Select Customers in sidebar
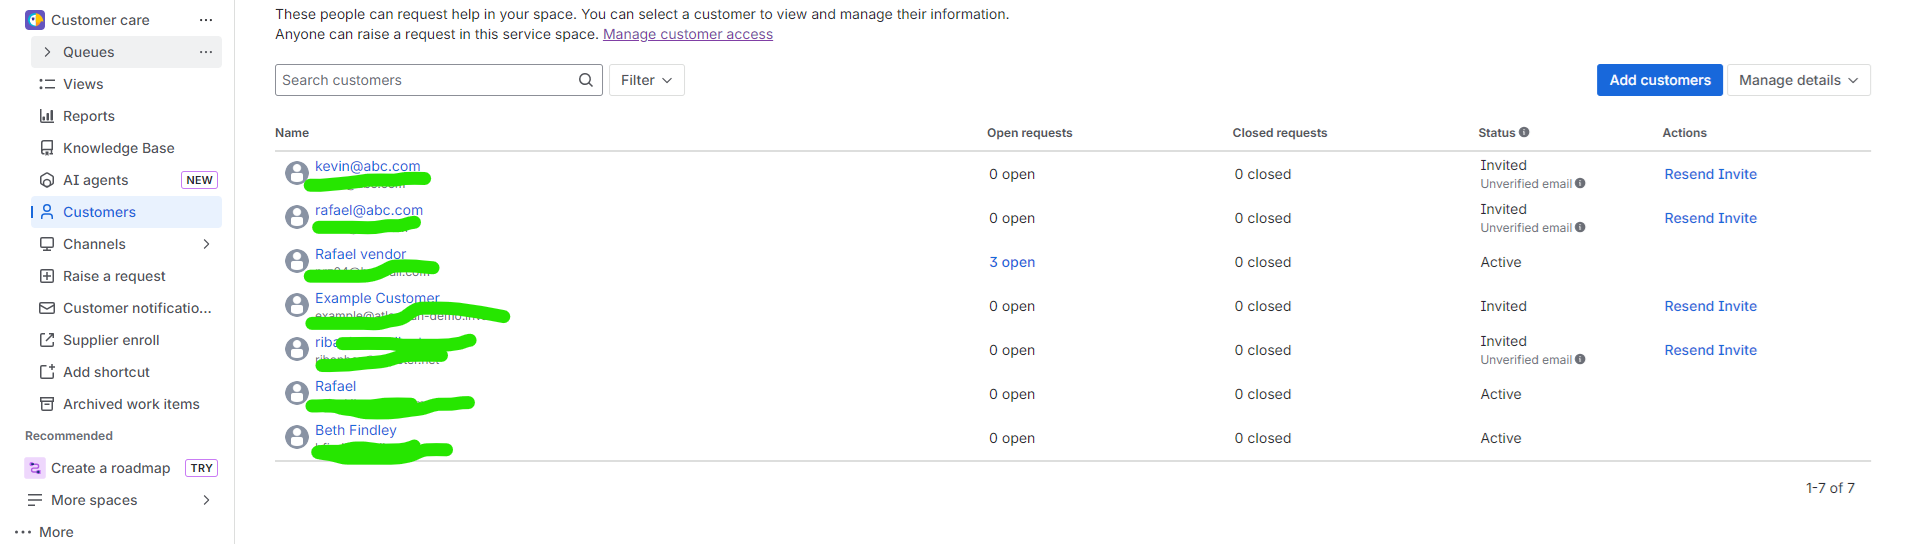 click(126, 212)
